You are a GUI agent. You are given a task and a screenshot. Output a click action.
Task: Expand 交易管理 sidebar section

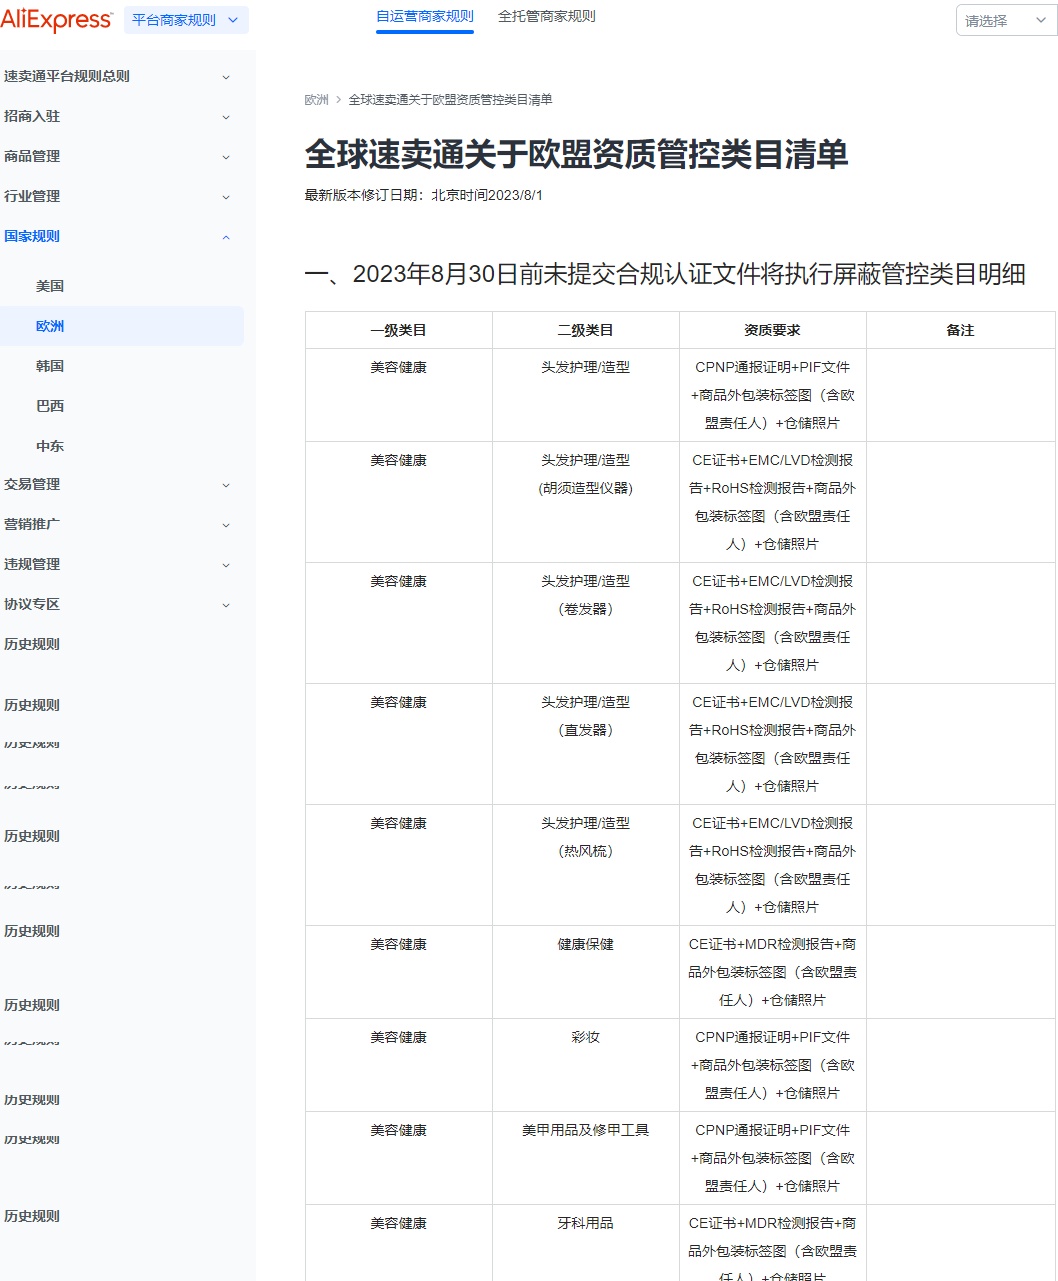pyautogui.click(x=32, y=484)
